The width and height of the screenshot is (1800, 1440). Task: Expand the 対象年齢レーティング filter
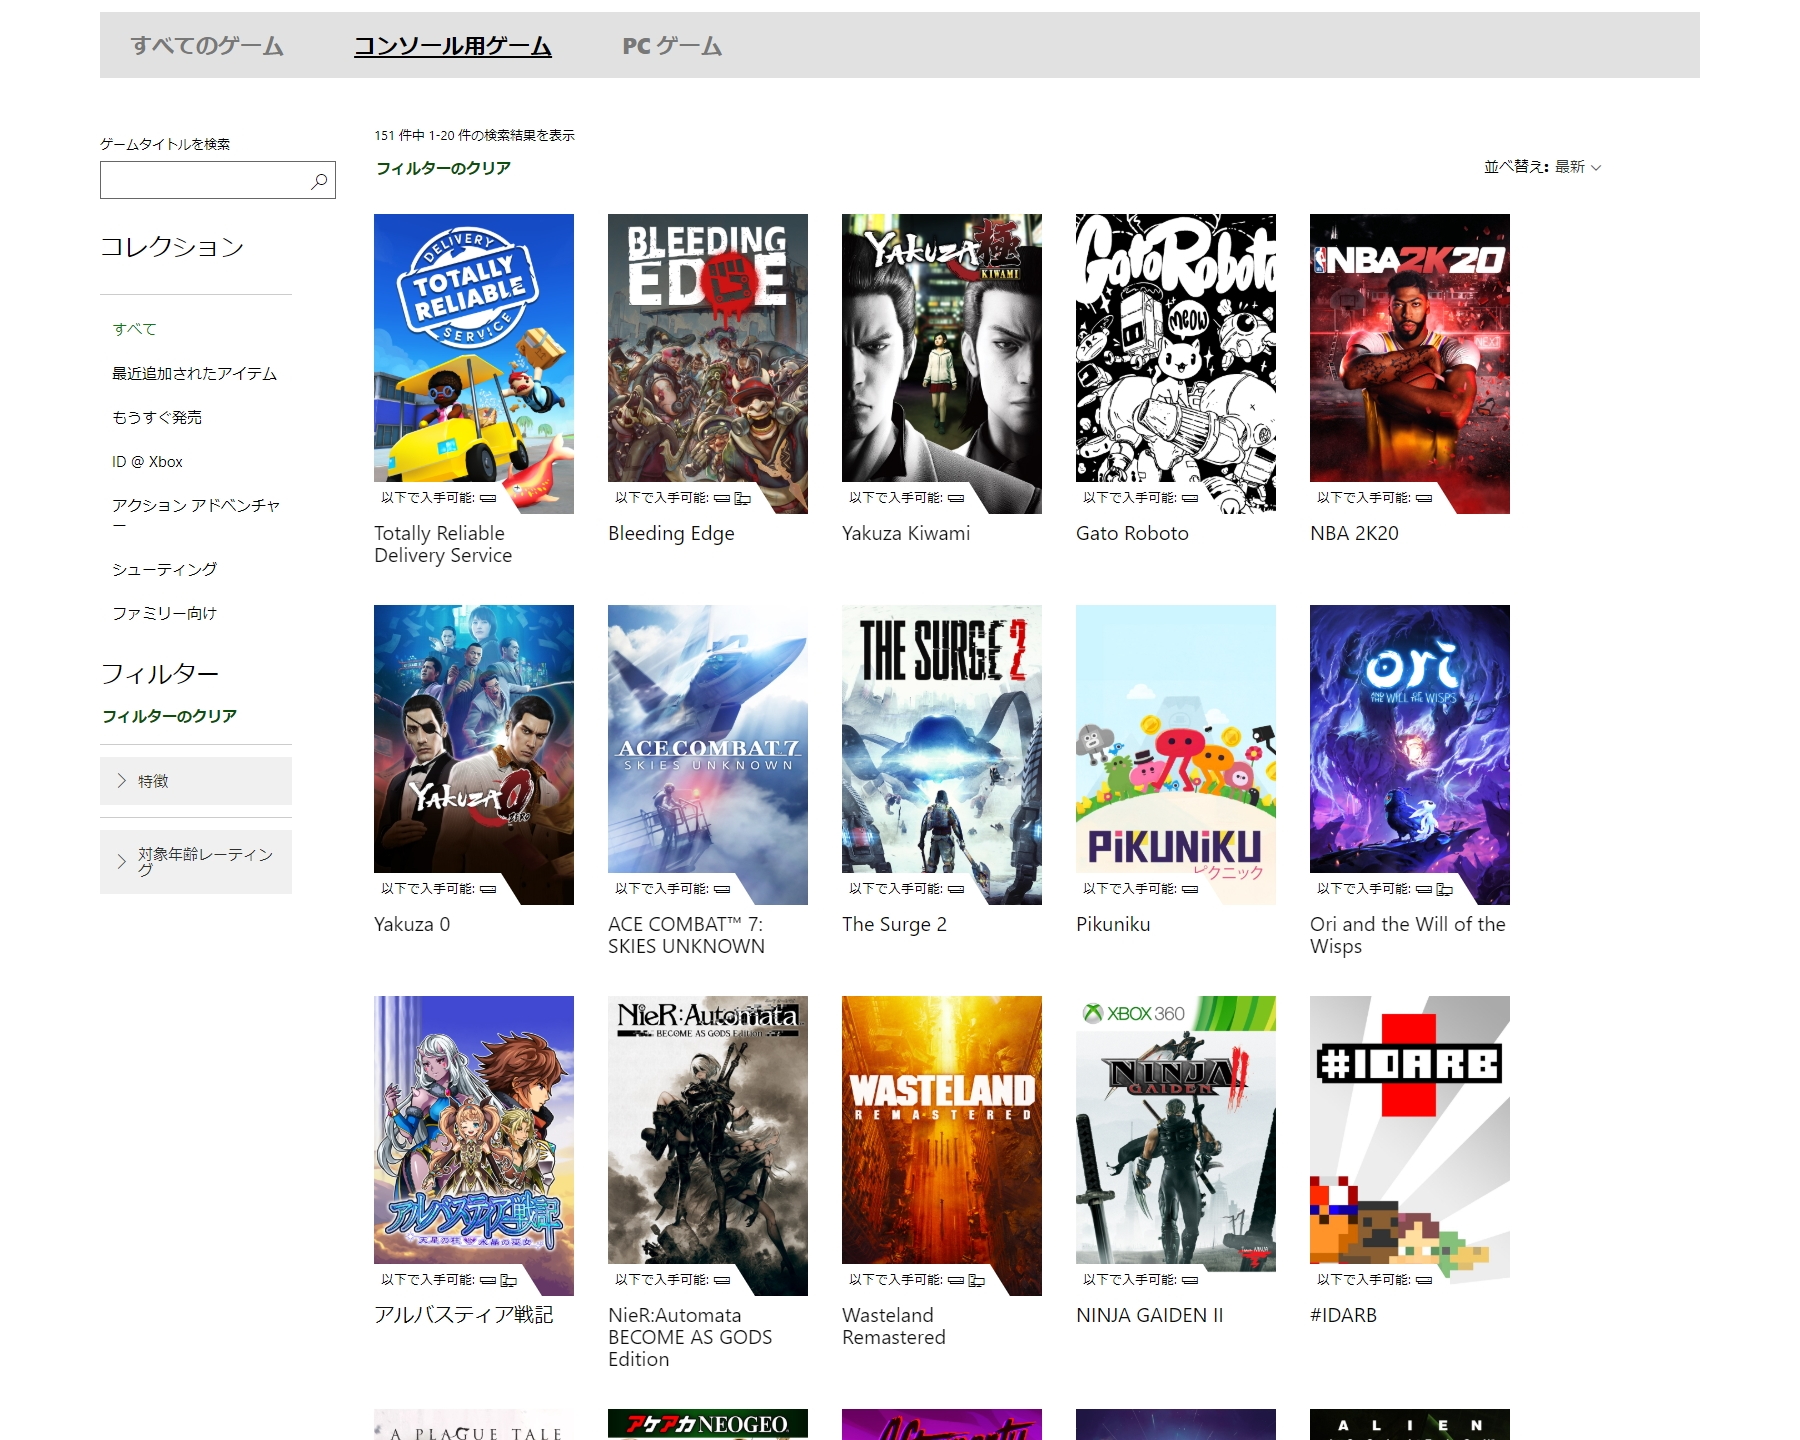click(x=196, y=862)
